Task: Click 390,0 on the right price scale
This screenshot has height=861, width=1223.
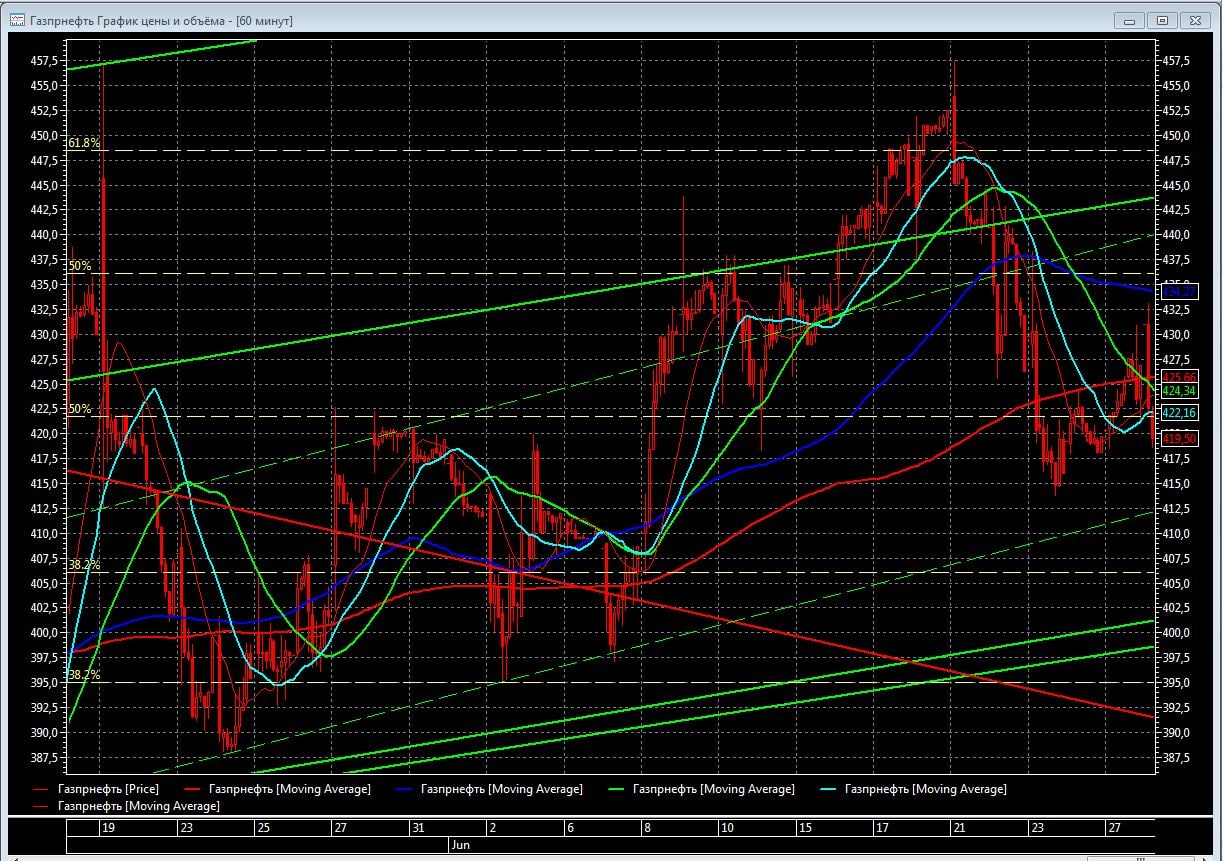Action: point(1176,733)
